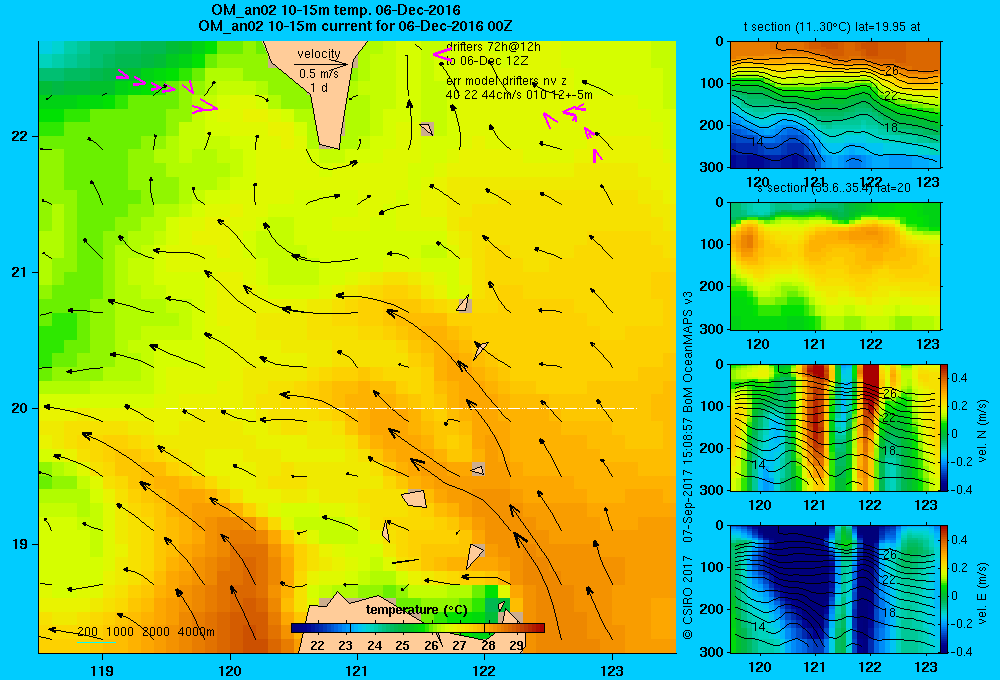Select the velocity scale arrow above '0.5 m/s'
This screenshot has height=680, width=1000.
pyautogui.click(x=321, y=64)
